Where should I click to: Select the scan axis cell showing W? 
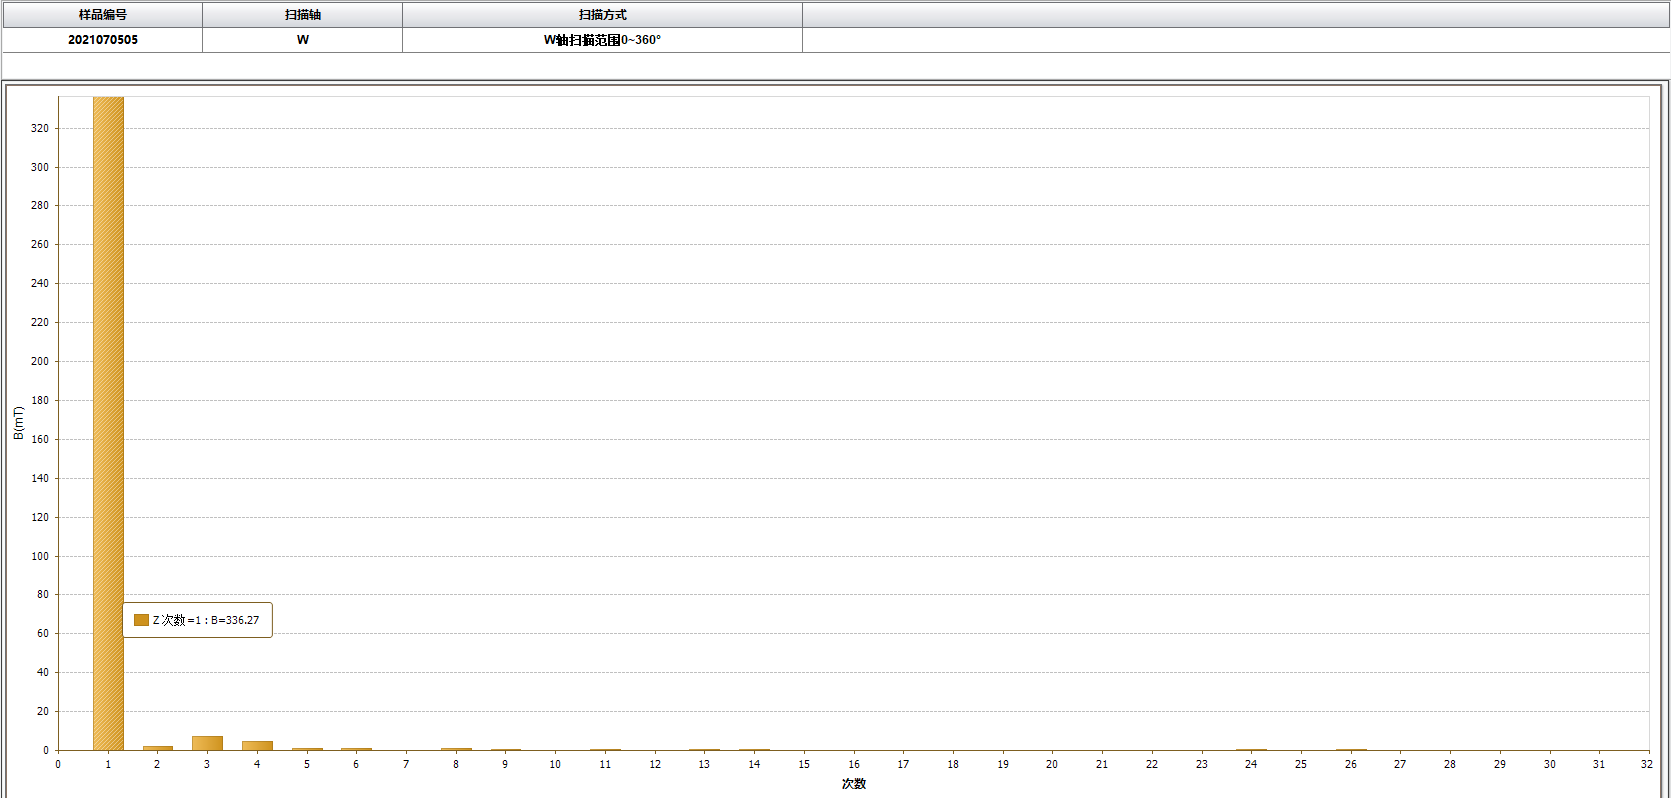[x=302, y=40]
